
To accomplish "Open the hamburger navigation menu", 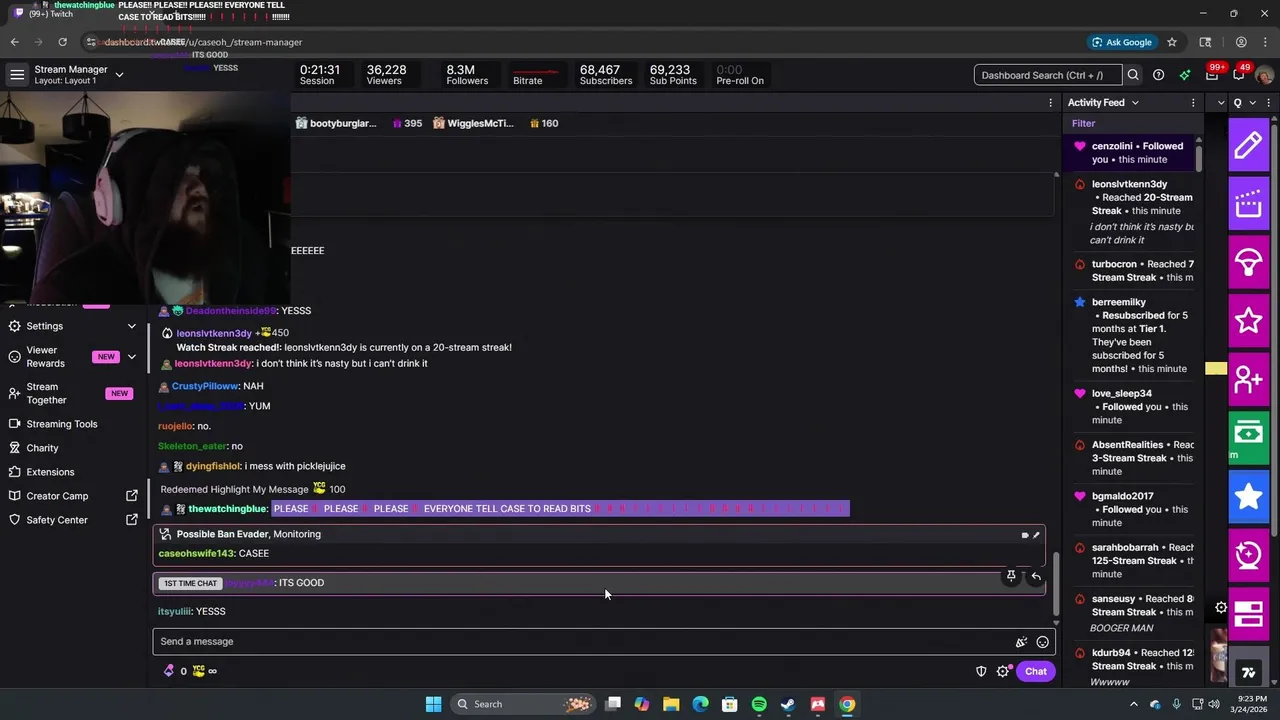I will (17, 75).
